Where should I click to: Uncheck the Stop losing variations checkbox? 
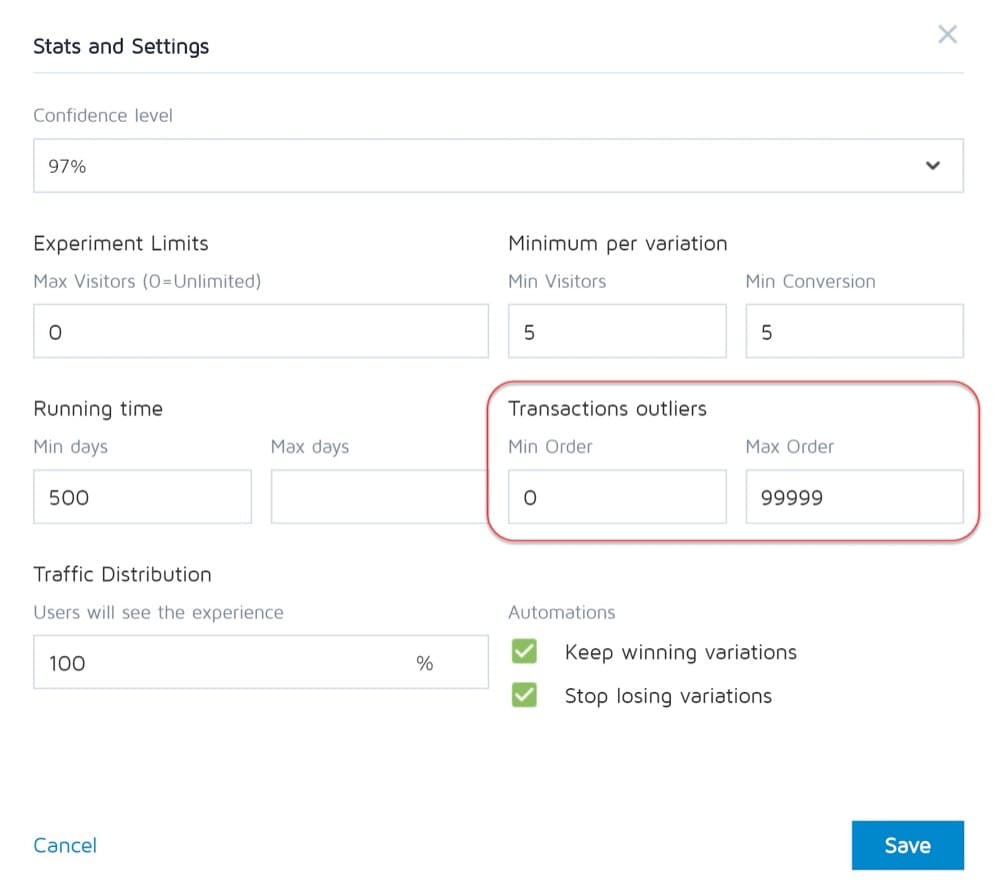pos(524,695)
